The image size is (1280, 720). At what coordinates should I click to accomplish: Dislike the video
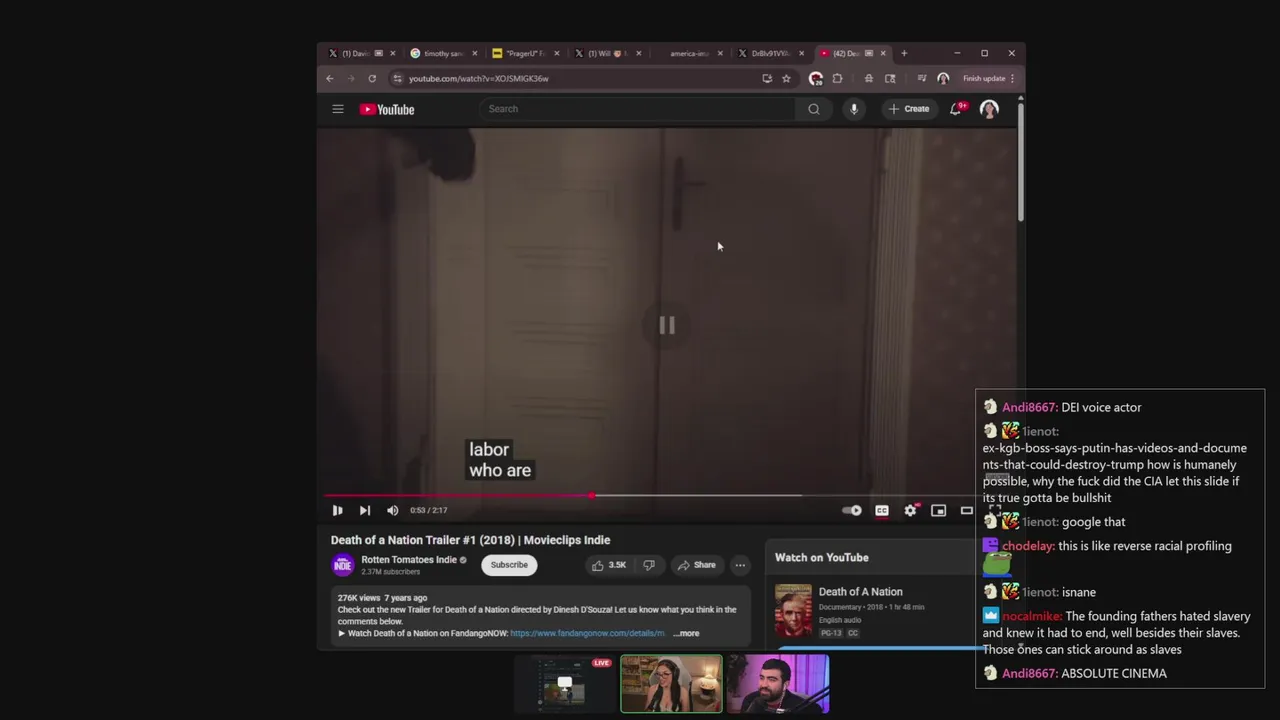pos(649,565)
